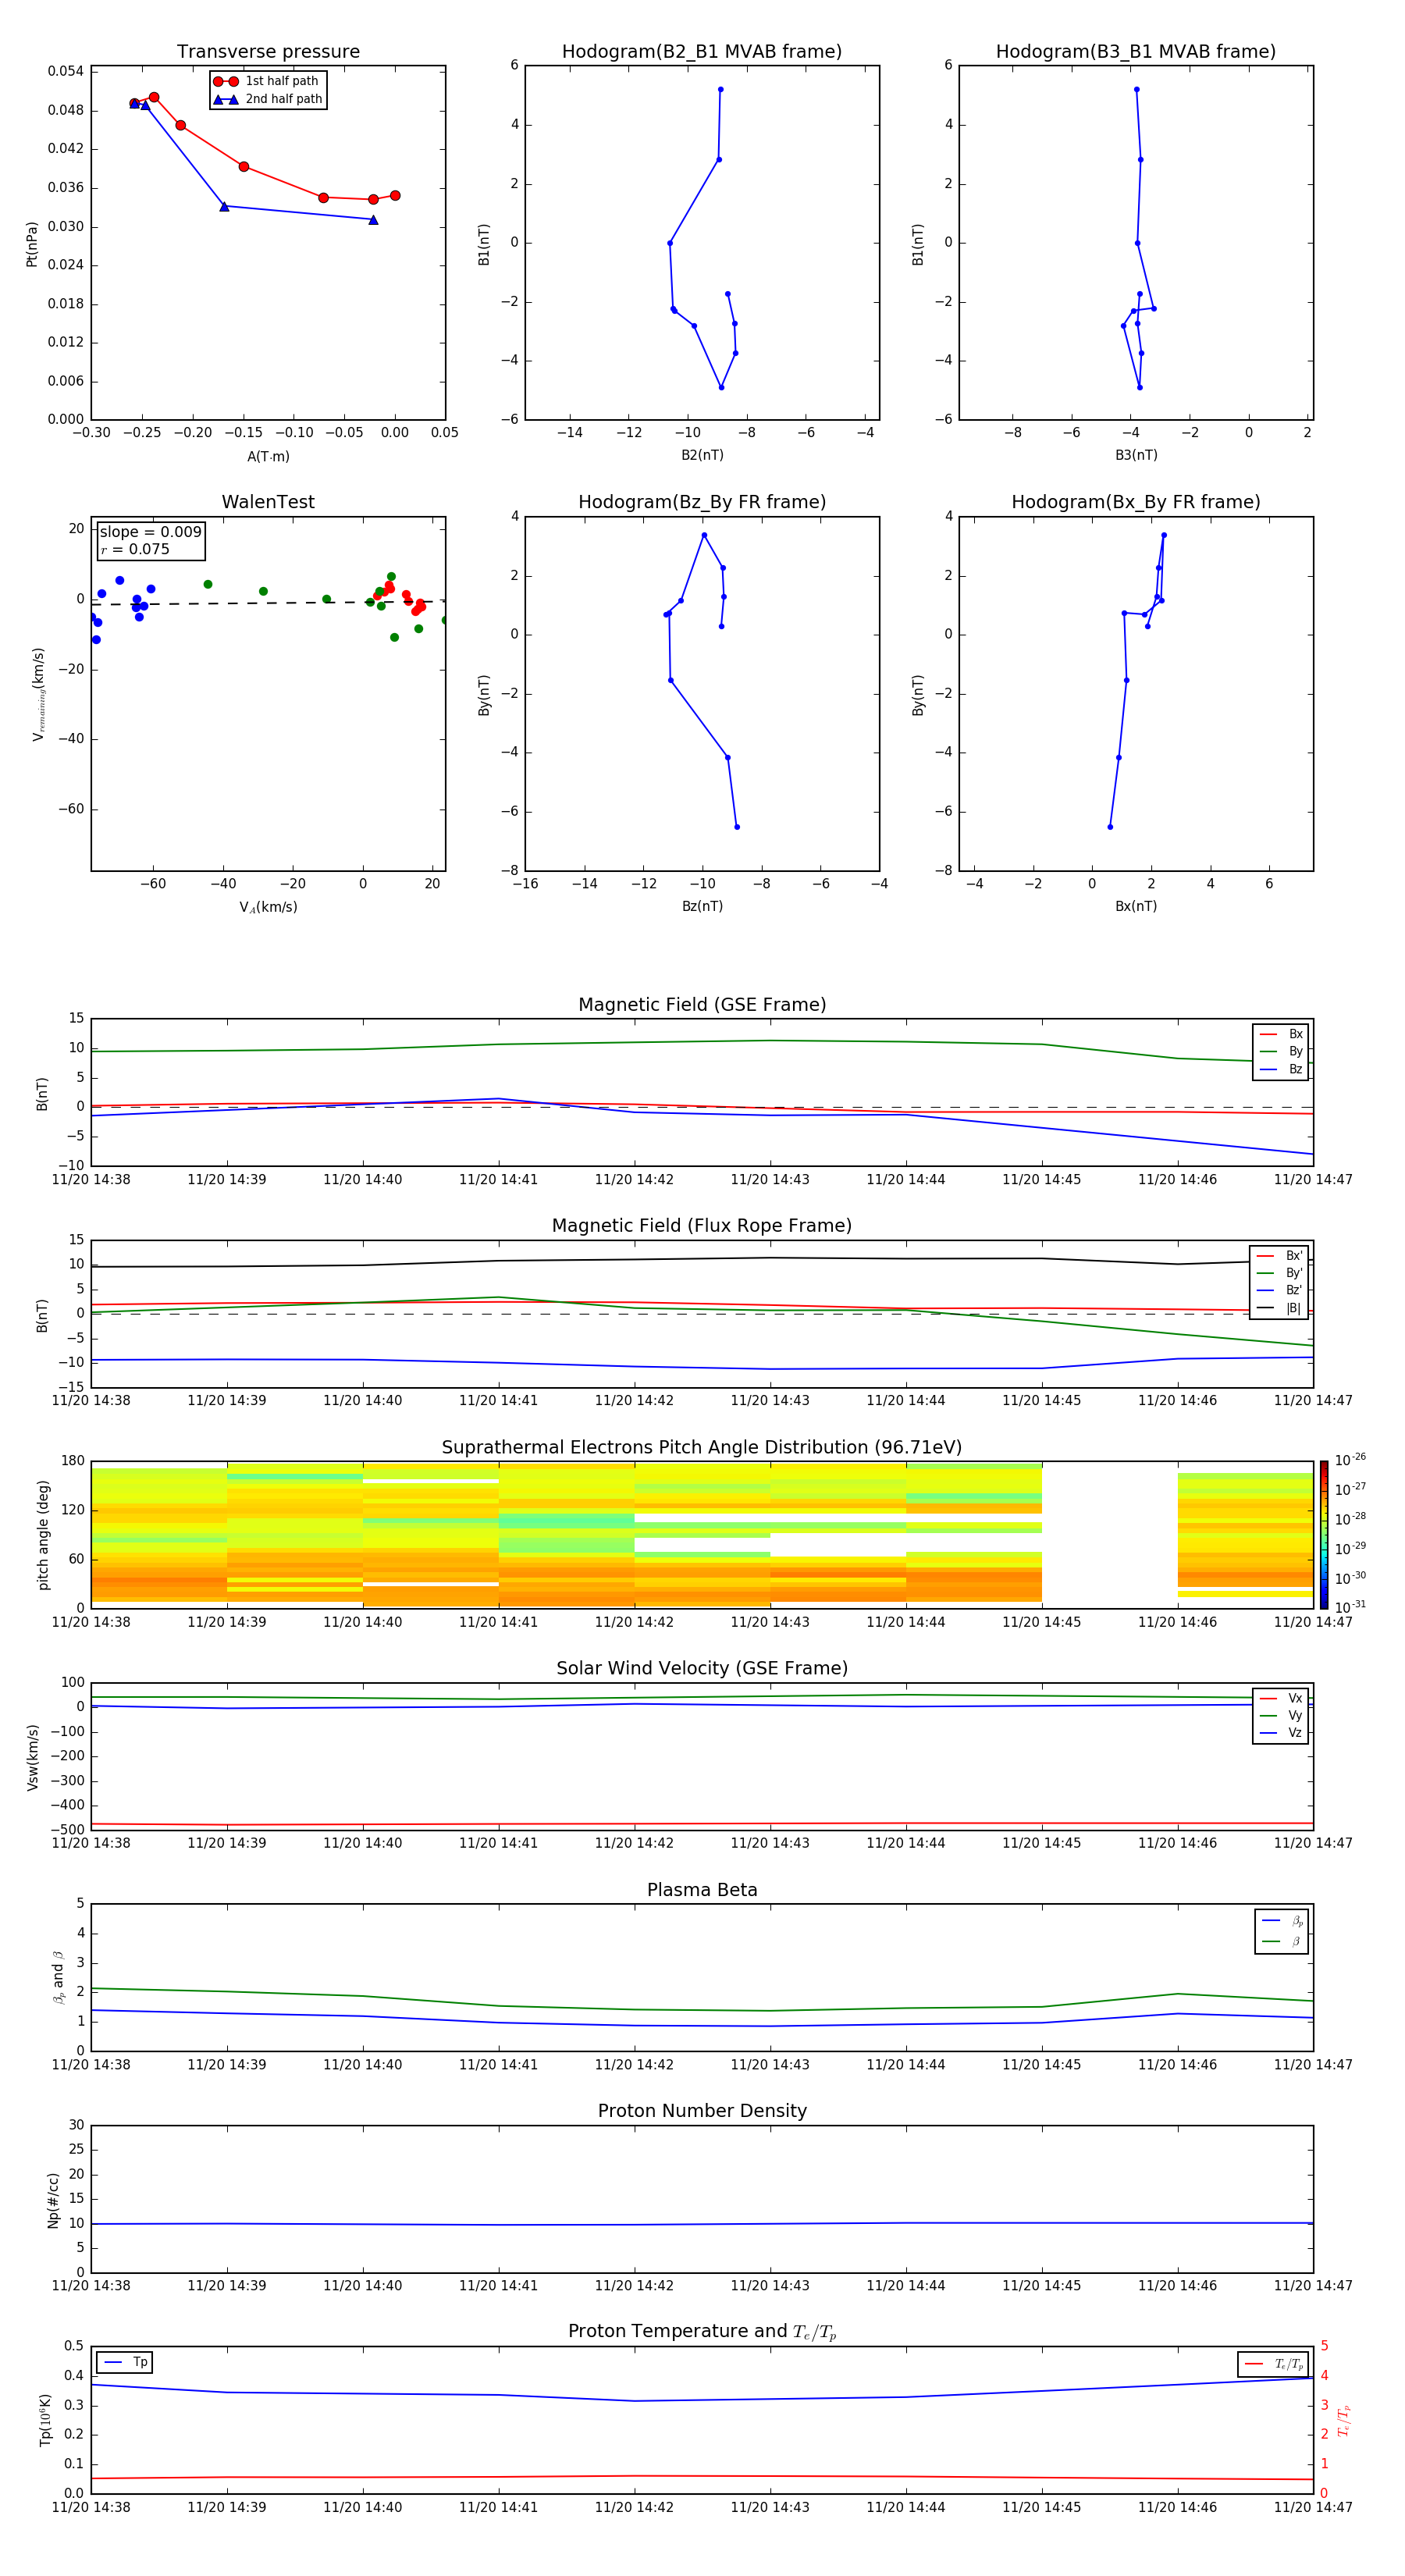Click the Bx legend entry in GSE magnetic field

click(1281, 1034)
